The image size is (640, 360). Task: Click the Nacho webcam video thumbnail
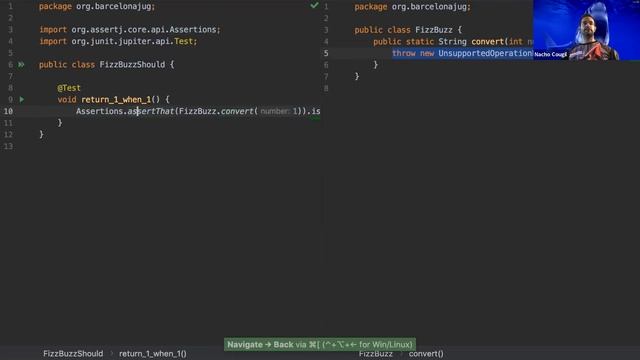(586, 30)
